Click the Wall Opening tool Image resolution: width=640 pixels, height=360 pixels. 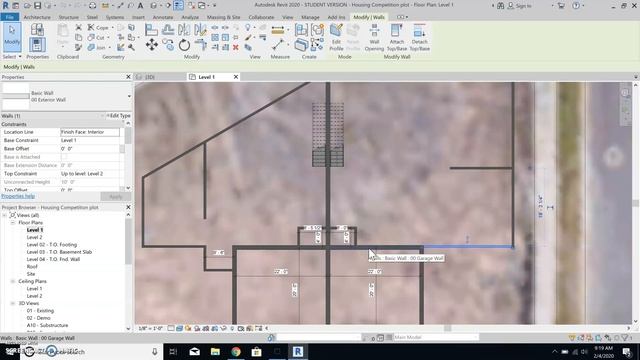[374, 37]
